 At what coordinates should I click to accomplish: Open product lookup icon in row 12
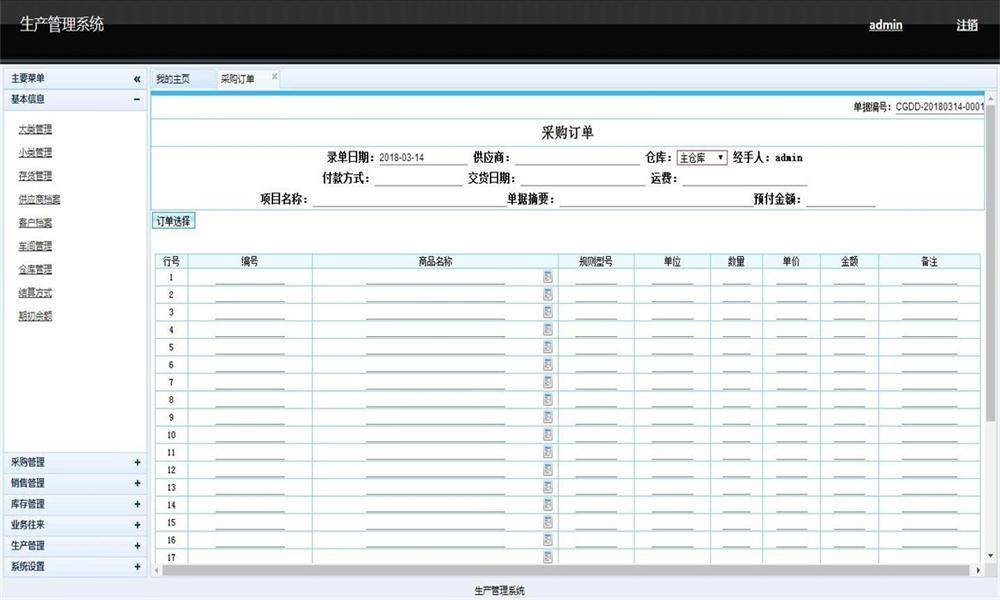click(547, 470)
